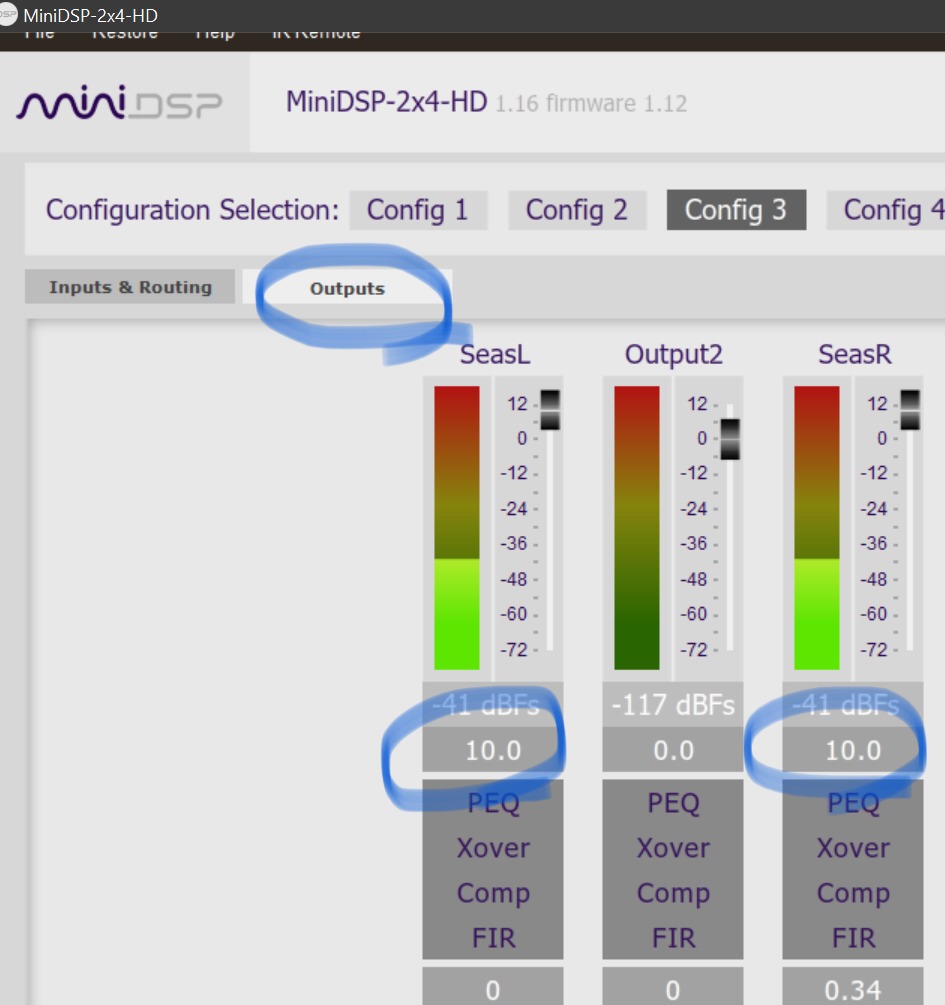Select Config 4 preset
This screenshot has height=1005, width=945.
[x=888, y=210]
